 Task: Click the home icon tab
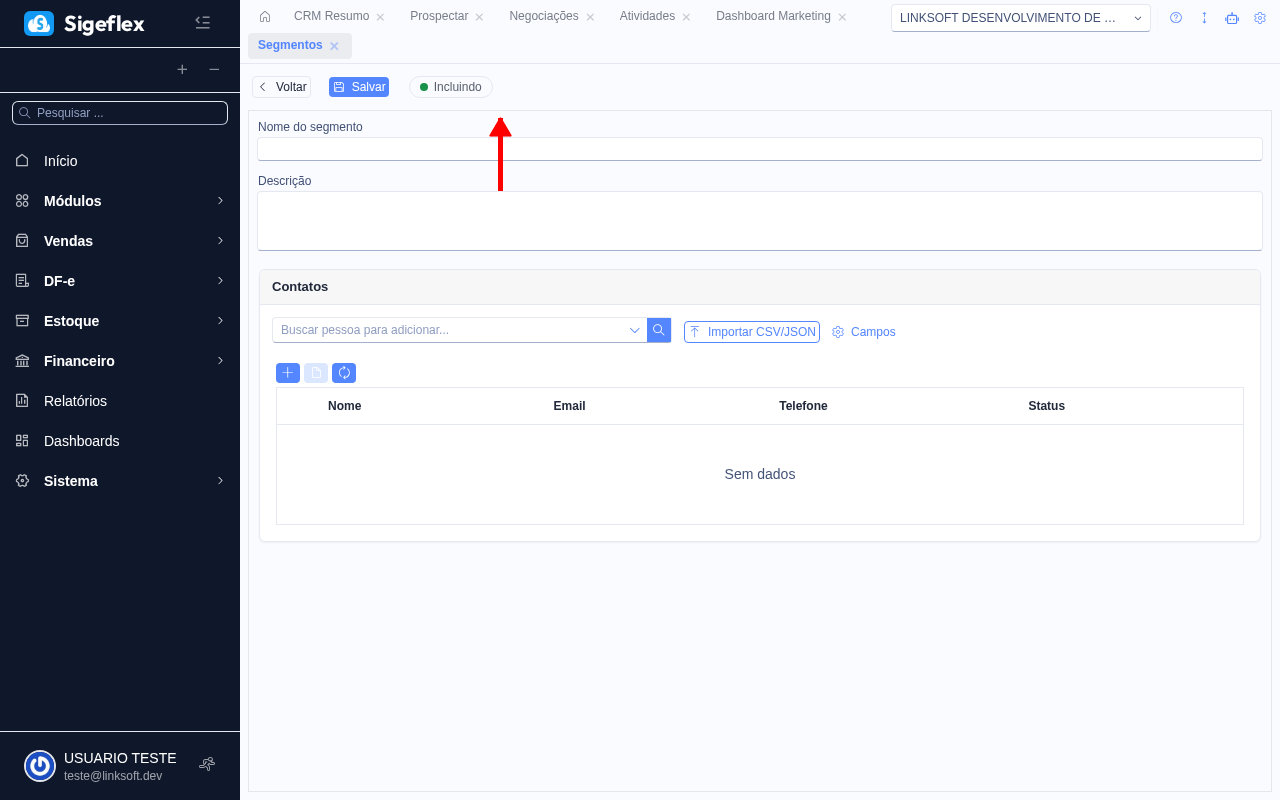point(265,16)
